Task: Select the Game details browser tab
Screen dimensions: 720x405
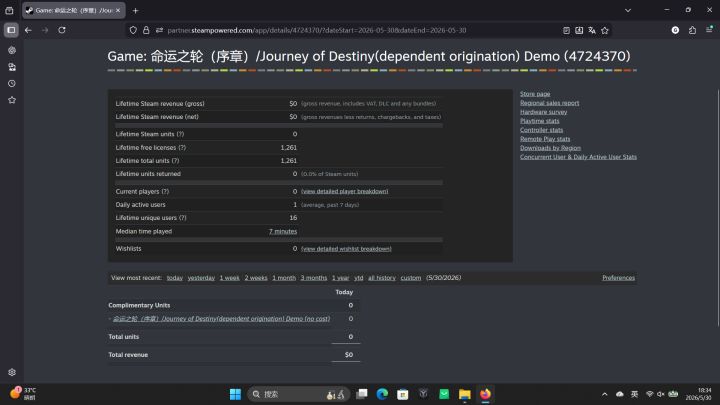Action: pos(73,10)
